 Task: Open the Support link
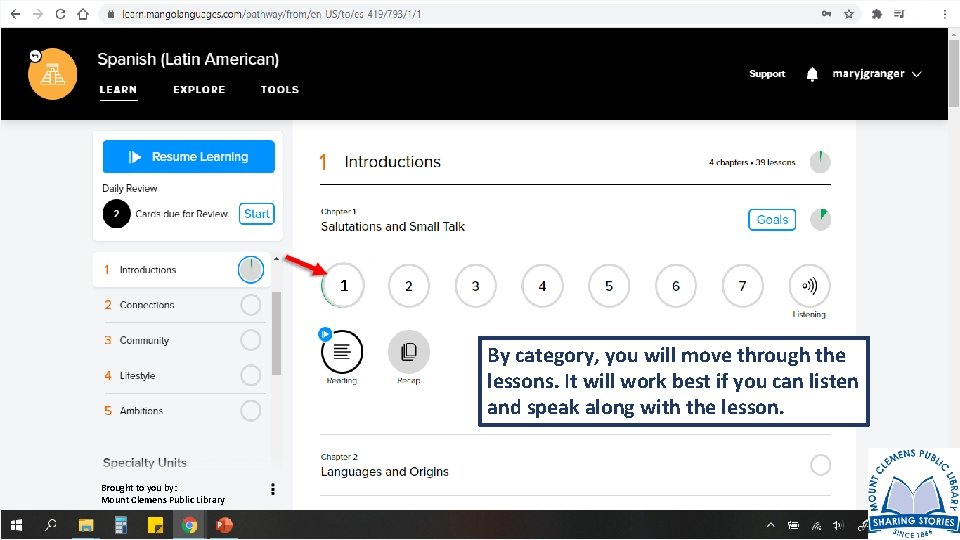(x=767, y=73)
